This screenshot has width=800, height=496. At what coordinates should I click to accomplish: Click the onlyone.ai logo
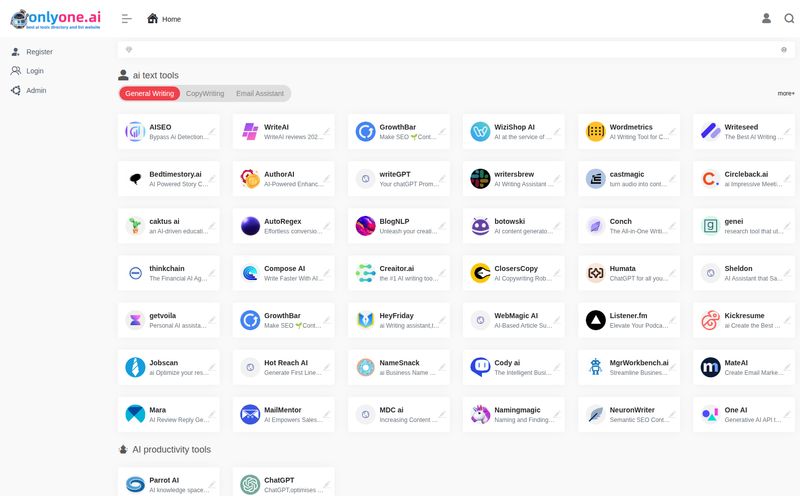point(56,19)
